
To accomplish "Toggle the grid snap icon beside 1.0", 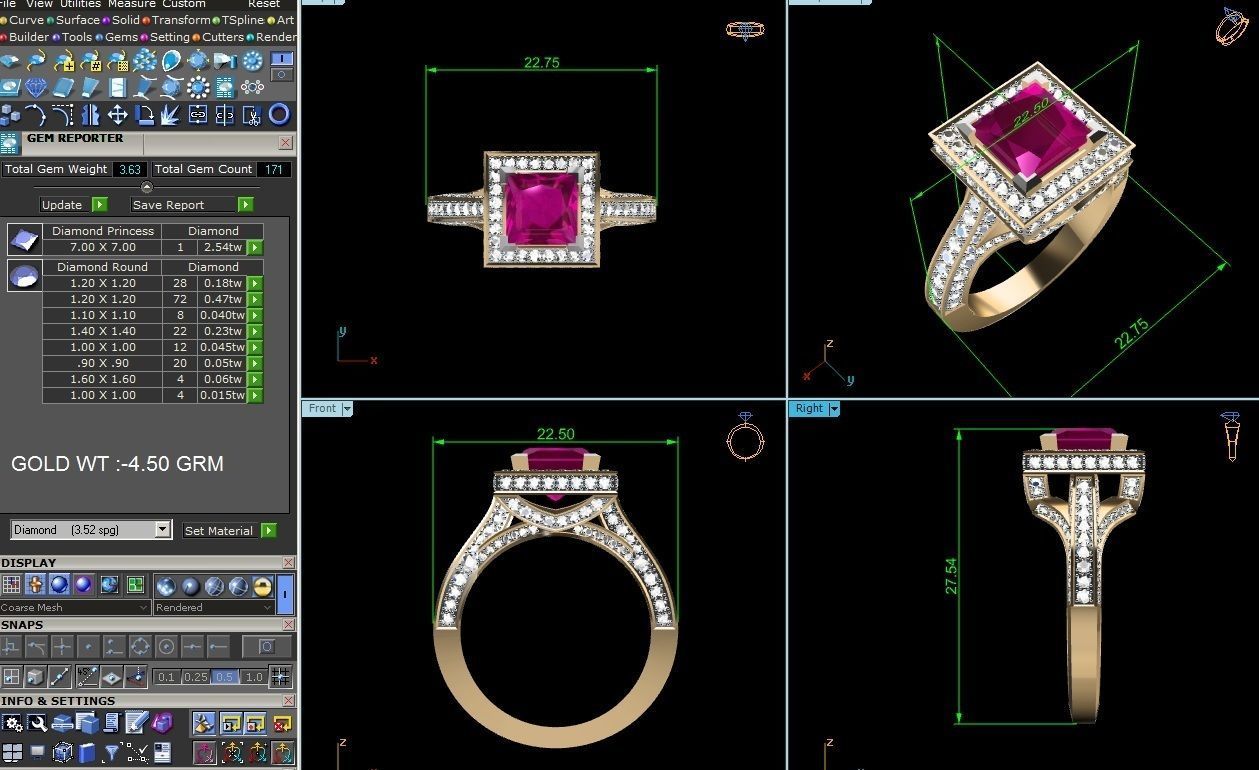I will tap(281, 677).
